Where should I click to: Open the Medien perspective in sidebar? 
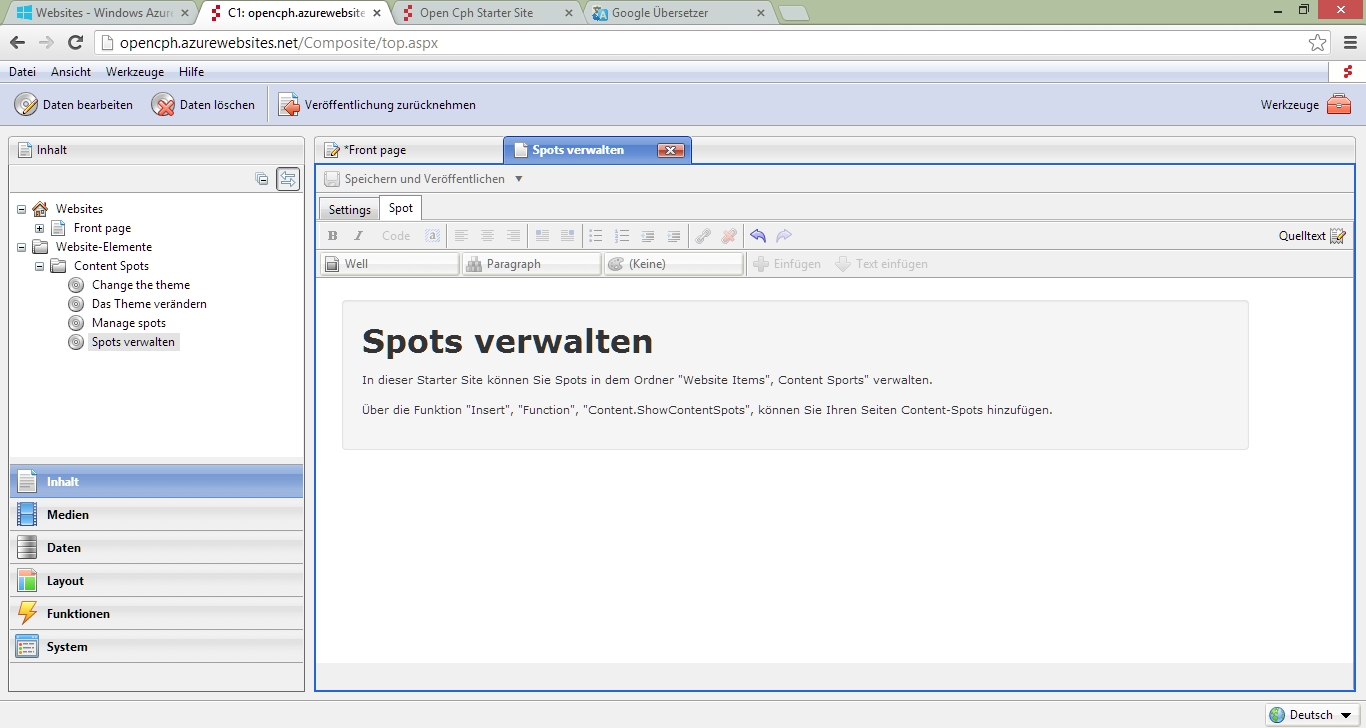tap(67, 515)
